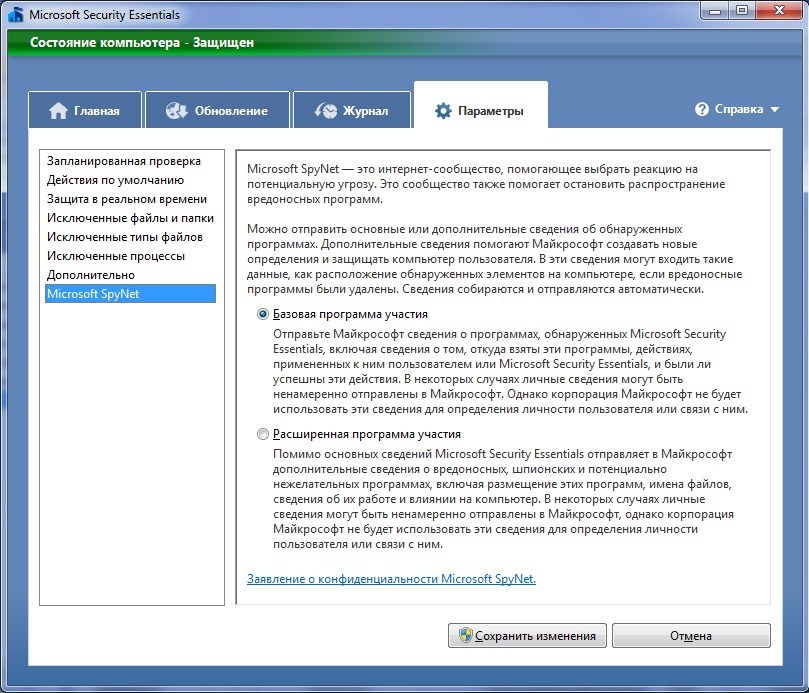809x693 pixels.
Task: Open Заявление о конфиденциальности Microsoft SpyNet link
Action: [x=391, y=578]
